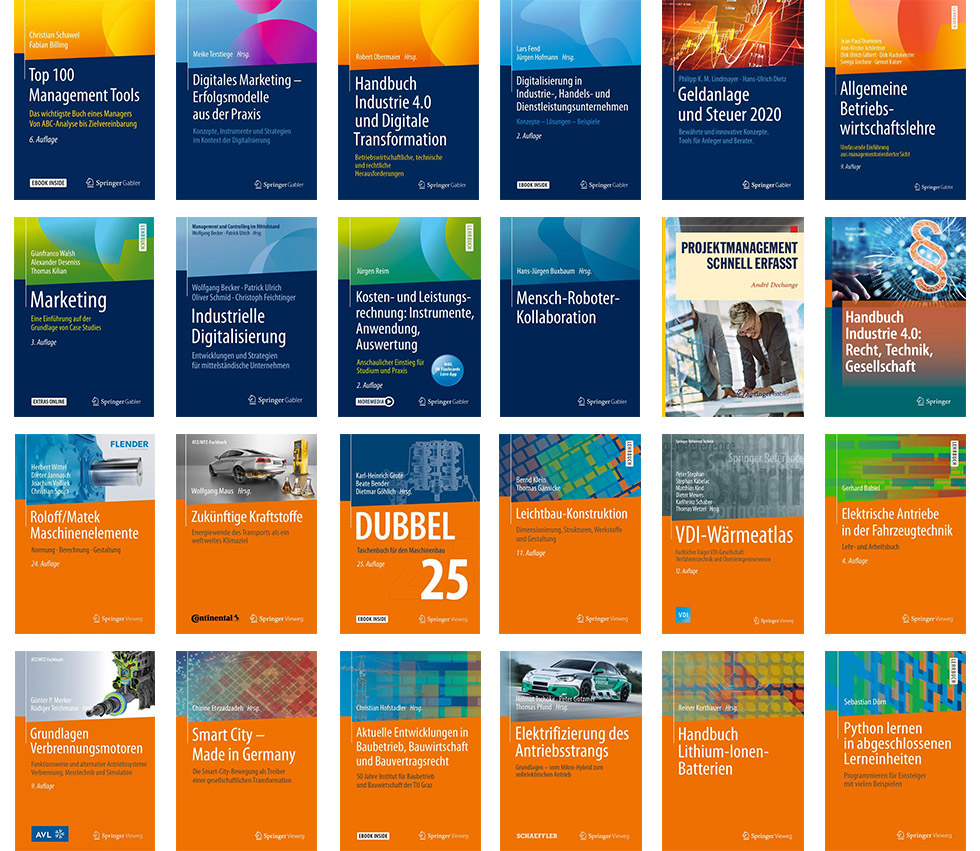Click the MOREMEDIA badge on Kosten- und Leistungsrechnung
The width and height of the screenshot is (980, 851).
tap(376, 401)
